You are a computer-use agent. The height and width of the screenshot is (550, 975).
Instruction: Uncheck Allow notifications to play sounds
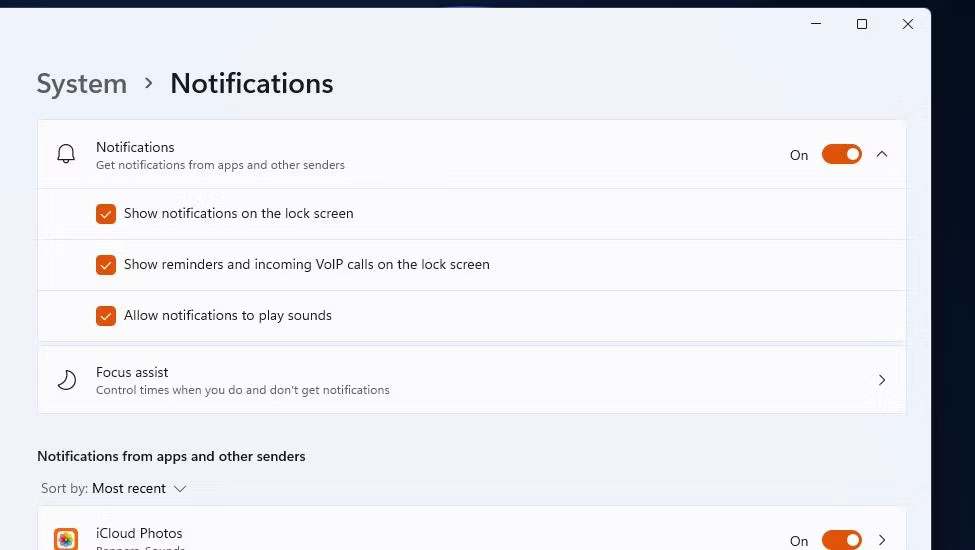(106, 316)
